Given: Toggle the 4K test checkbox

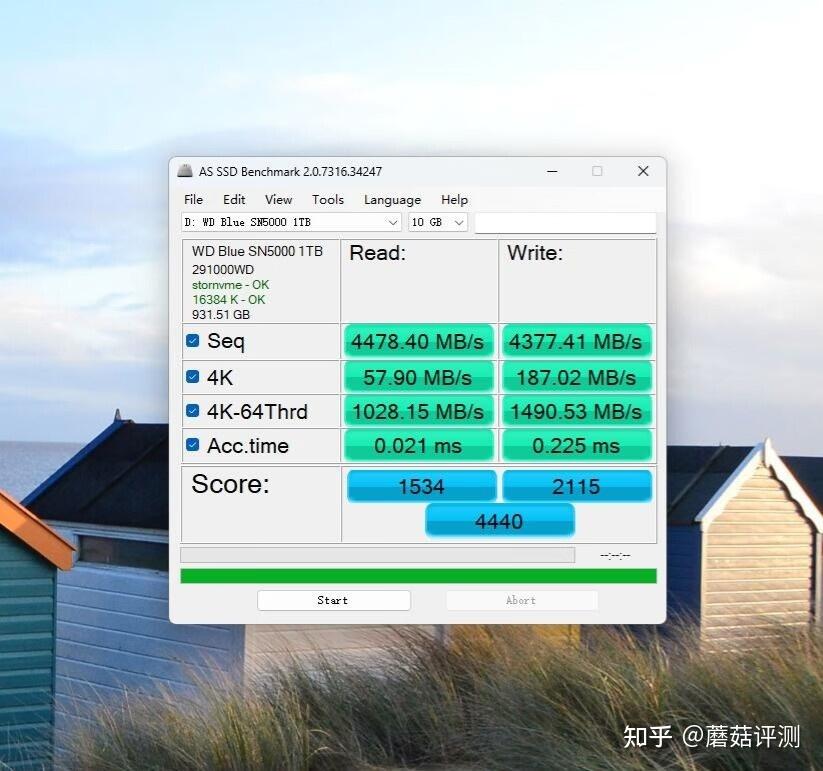Looking at the screenshot, I should [x=192, y=376].
